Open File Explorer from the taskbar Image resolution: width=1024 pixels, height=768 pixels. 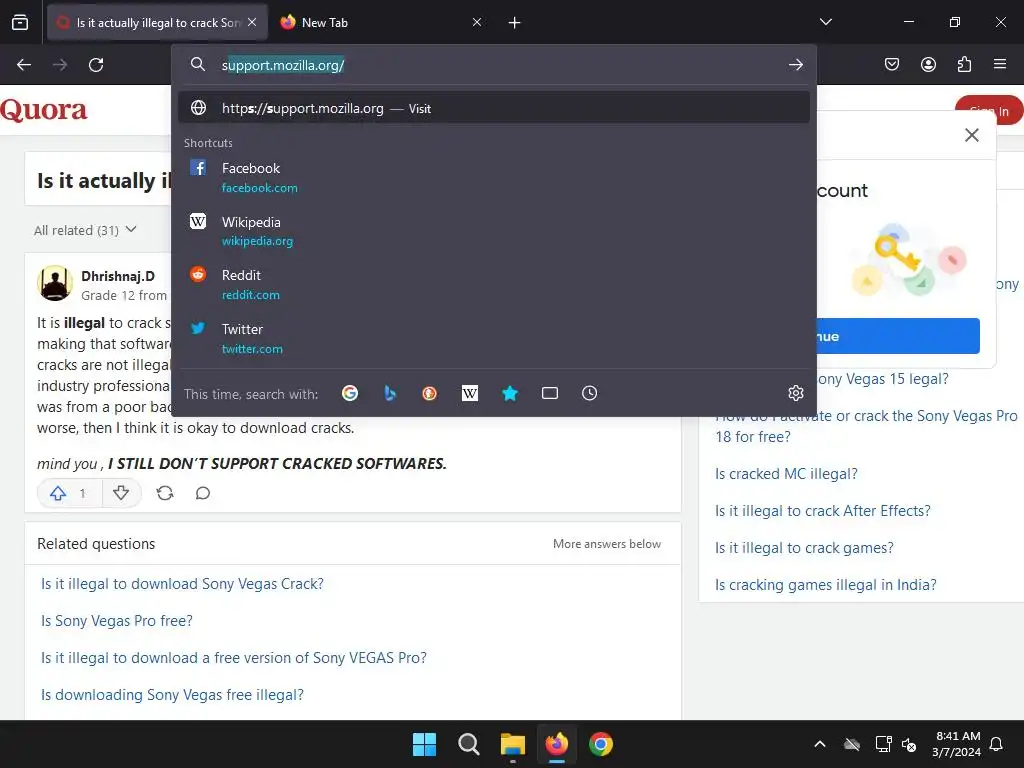point(513,744)
